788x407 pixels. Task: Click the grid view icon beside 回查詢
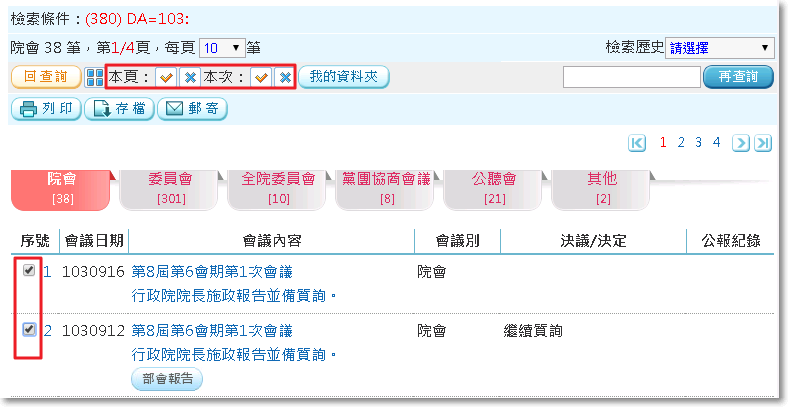pos(94,77)
